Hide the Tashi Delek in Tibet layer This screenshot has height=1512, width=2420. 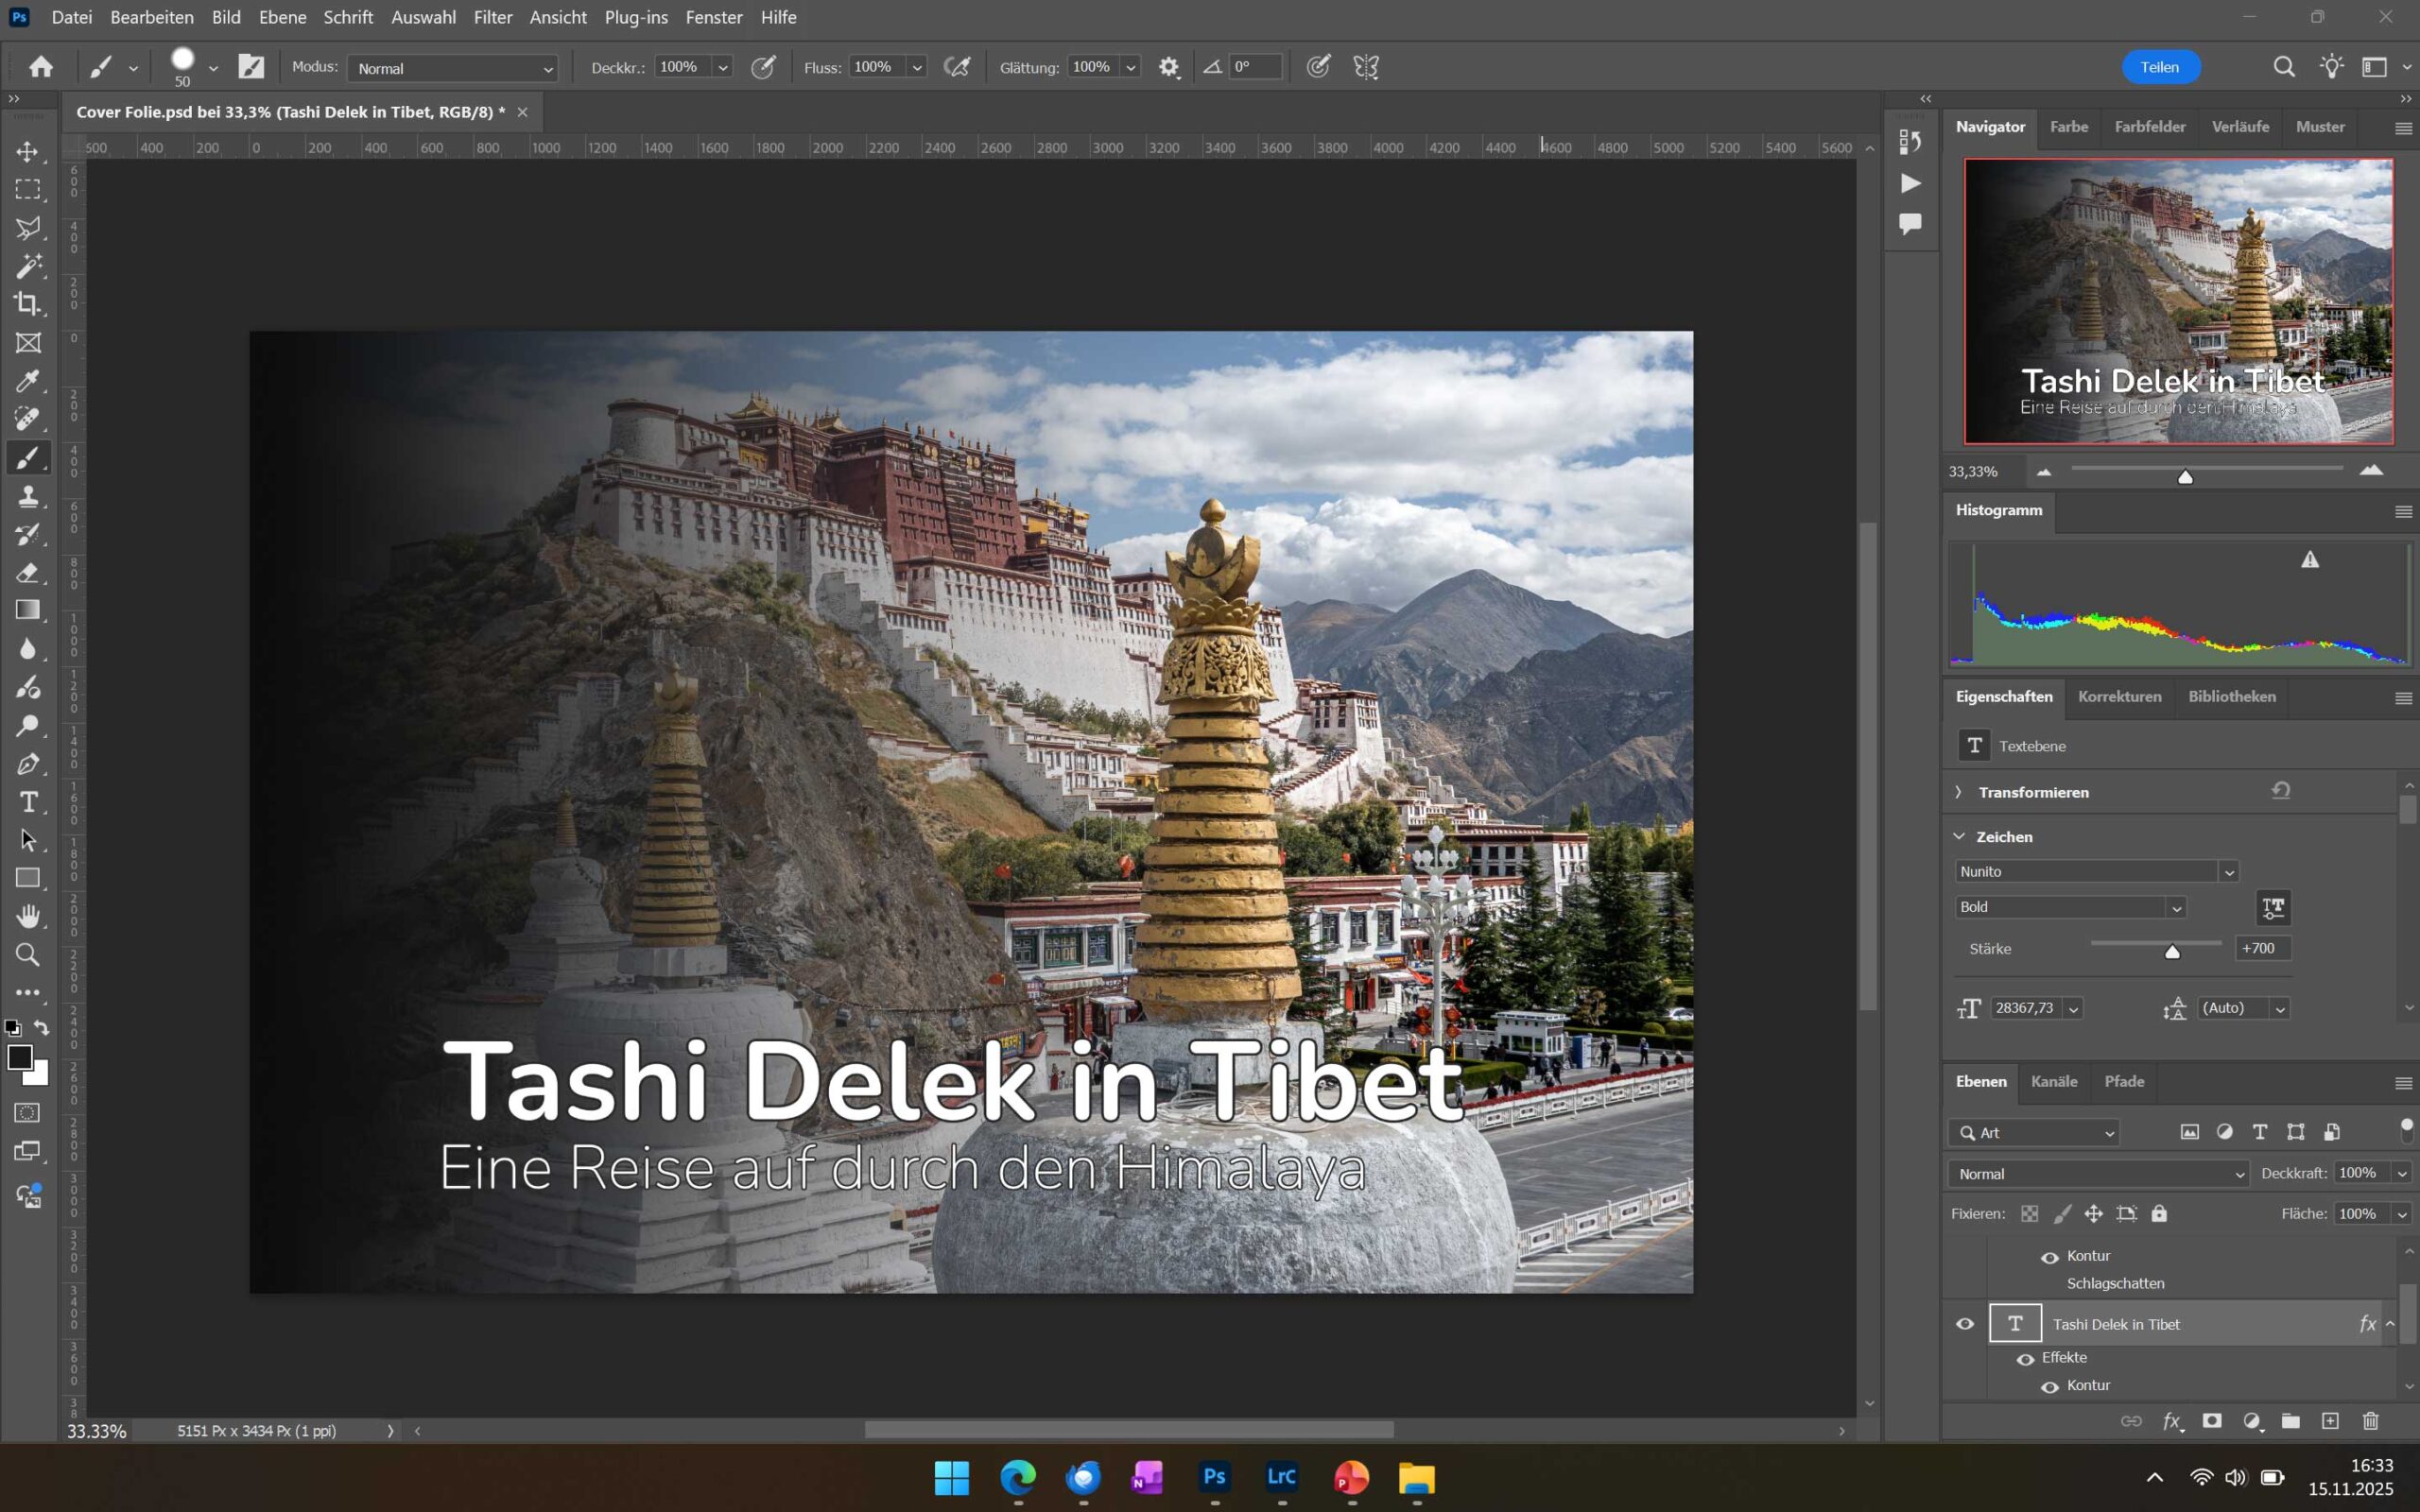point(1965,1324)
